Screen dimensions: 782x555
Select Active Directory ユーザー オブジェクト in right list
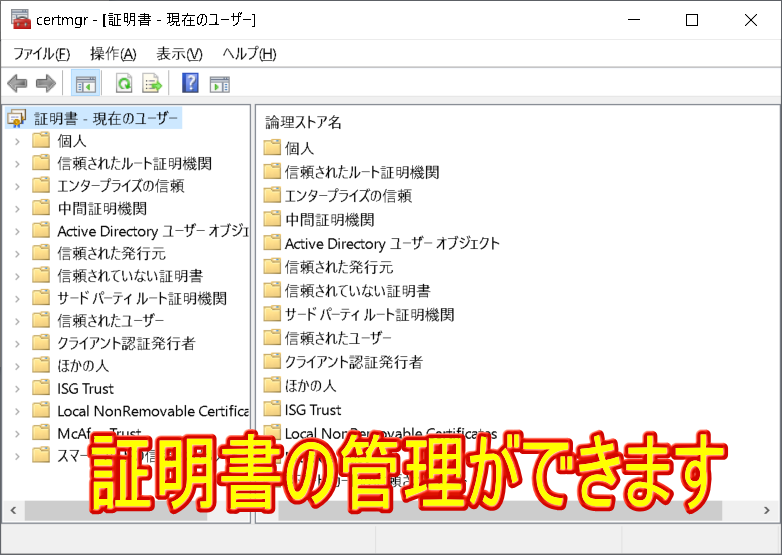(392, 243)
